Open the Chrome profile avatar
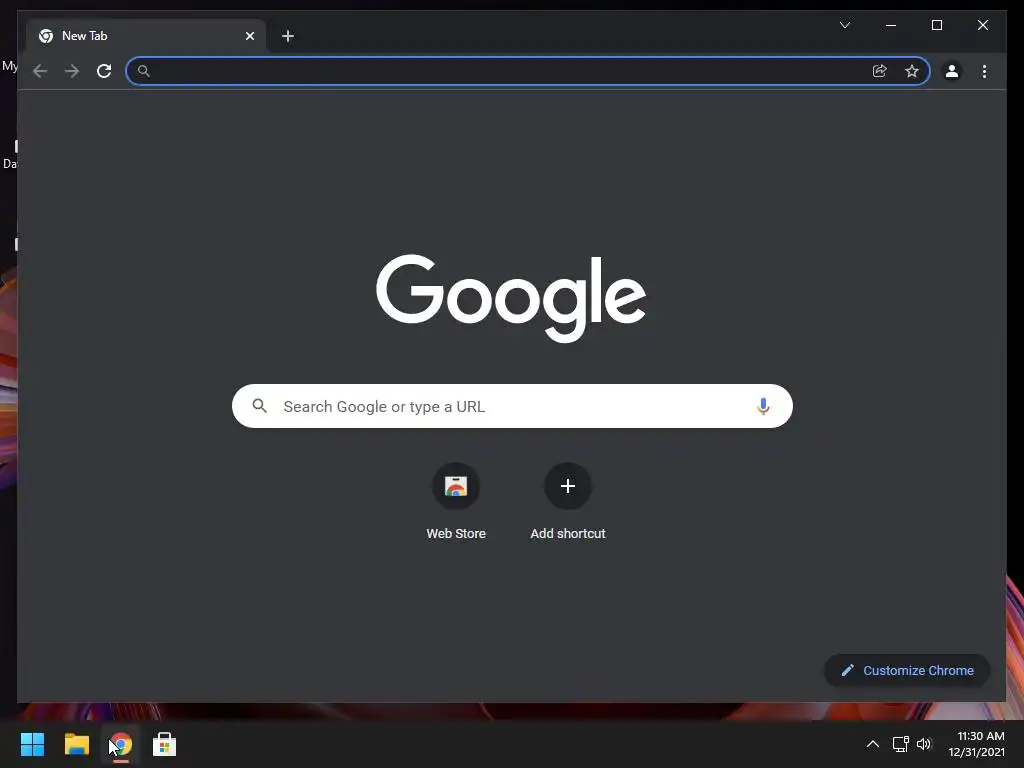 pyautogui.click(x=952, y=71)
